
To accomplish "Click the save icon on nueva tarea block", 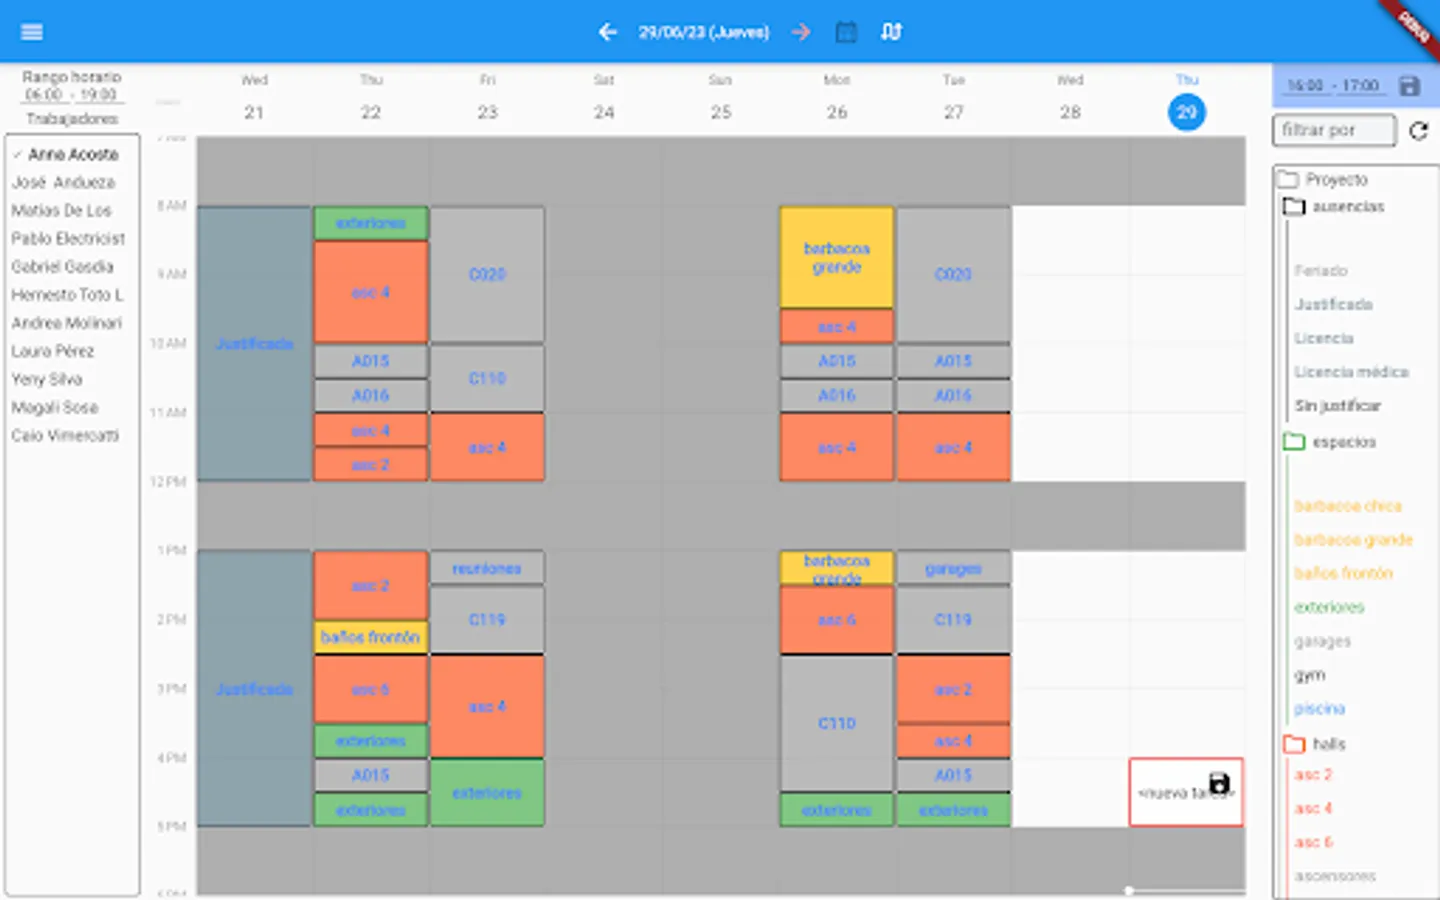I will click(x=1219, y=783).
